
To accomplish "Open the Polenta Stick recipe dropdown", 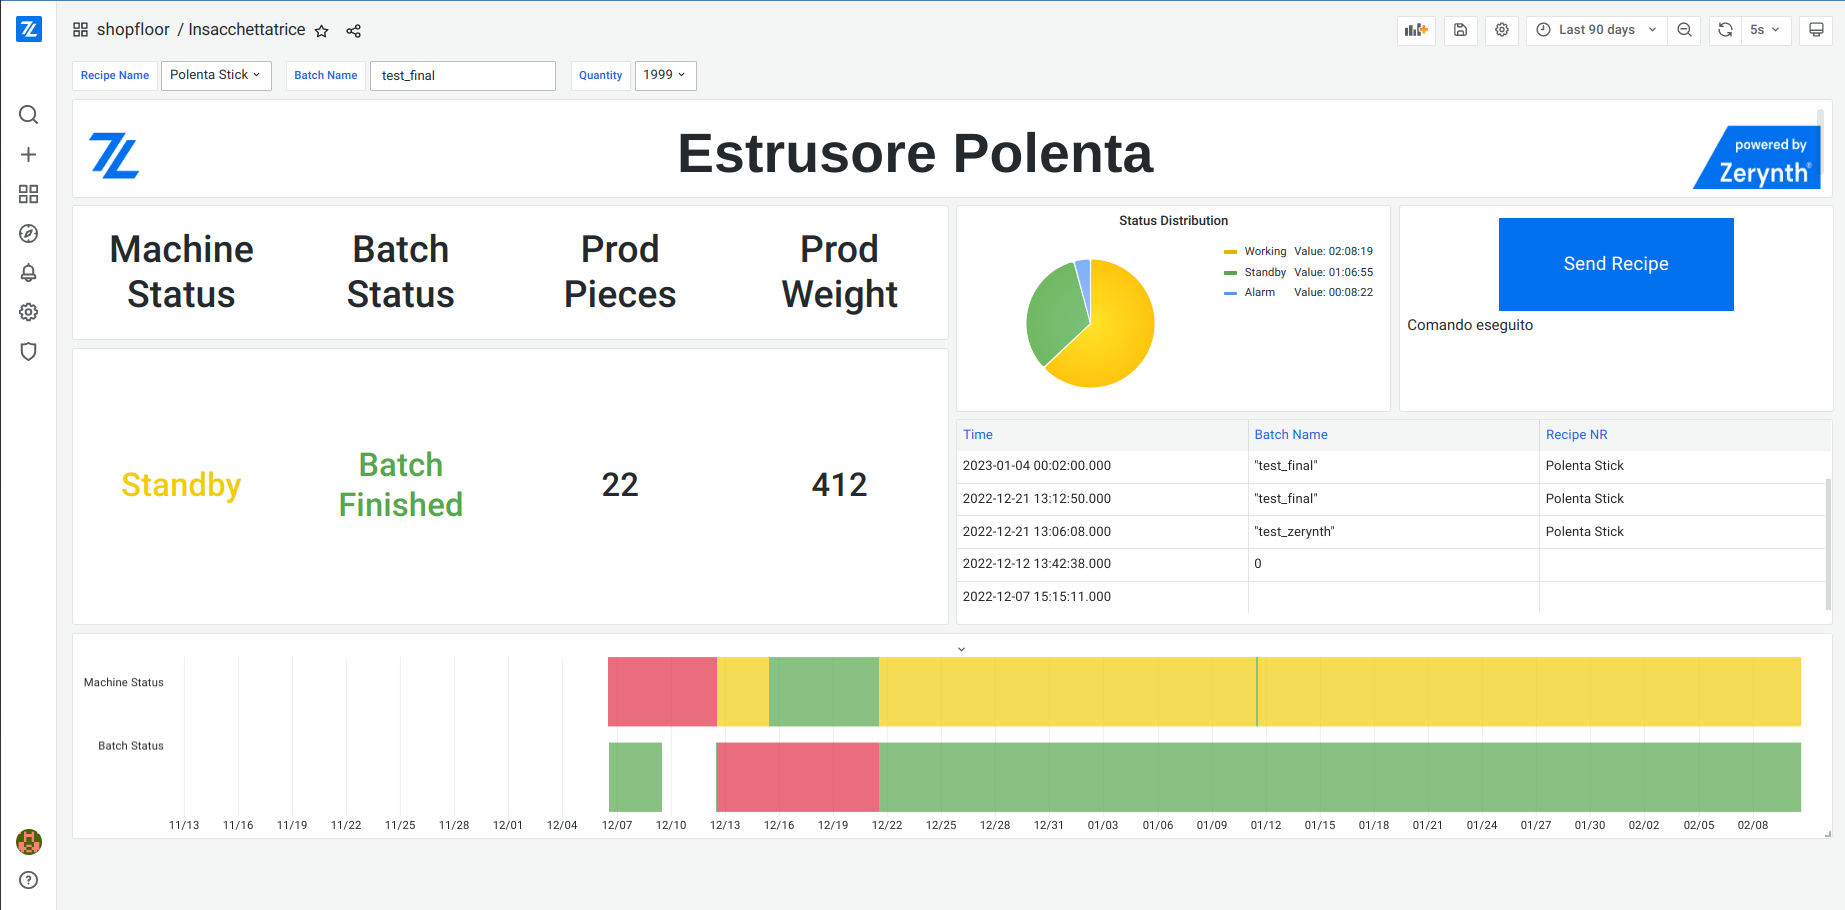I will click(x=216, y=75).
